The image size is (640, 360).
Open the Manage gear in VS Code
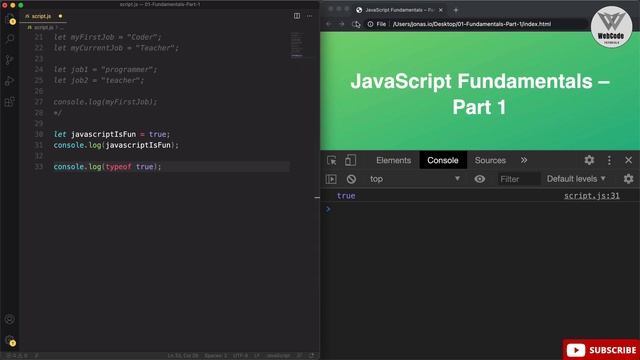click(x=10, y=340)
